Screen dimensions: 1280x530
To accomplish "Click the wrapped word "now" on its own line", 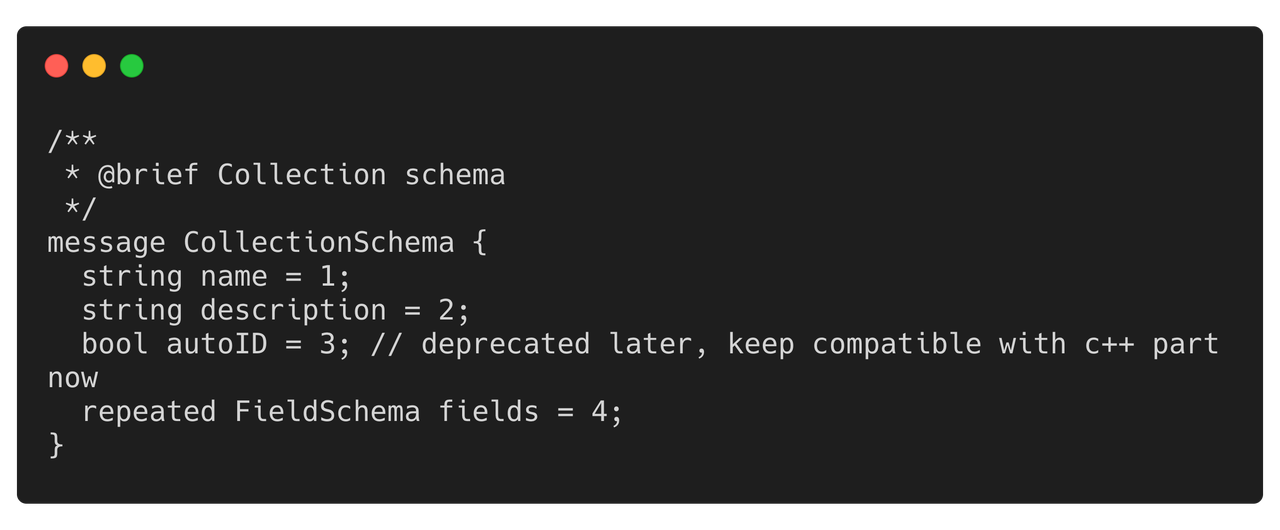I will tap(73, 379).
